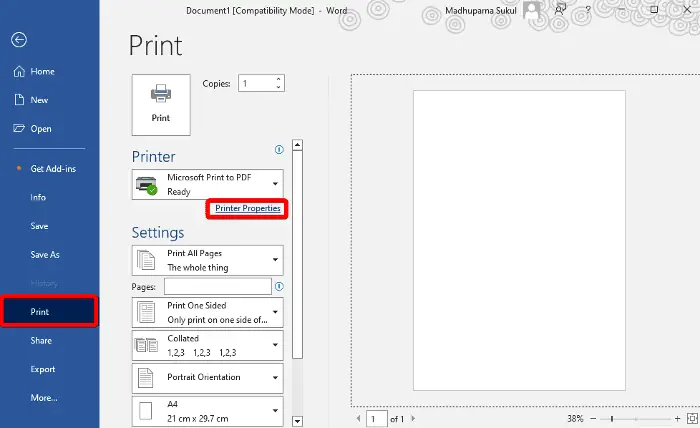The image size is (700, 428).
Task: Click the Pages range input field
Action: (218, 287)
